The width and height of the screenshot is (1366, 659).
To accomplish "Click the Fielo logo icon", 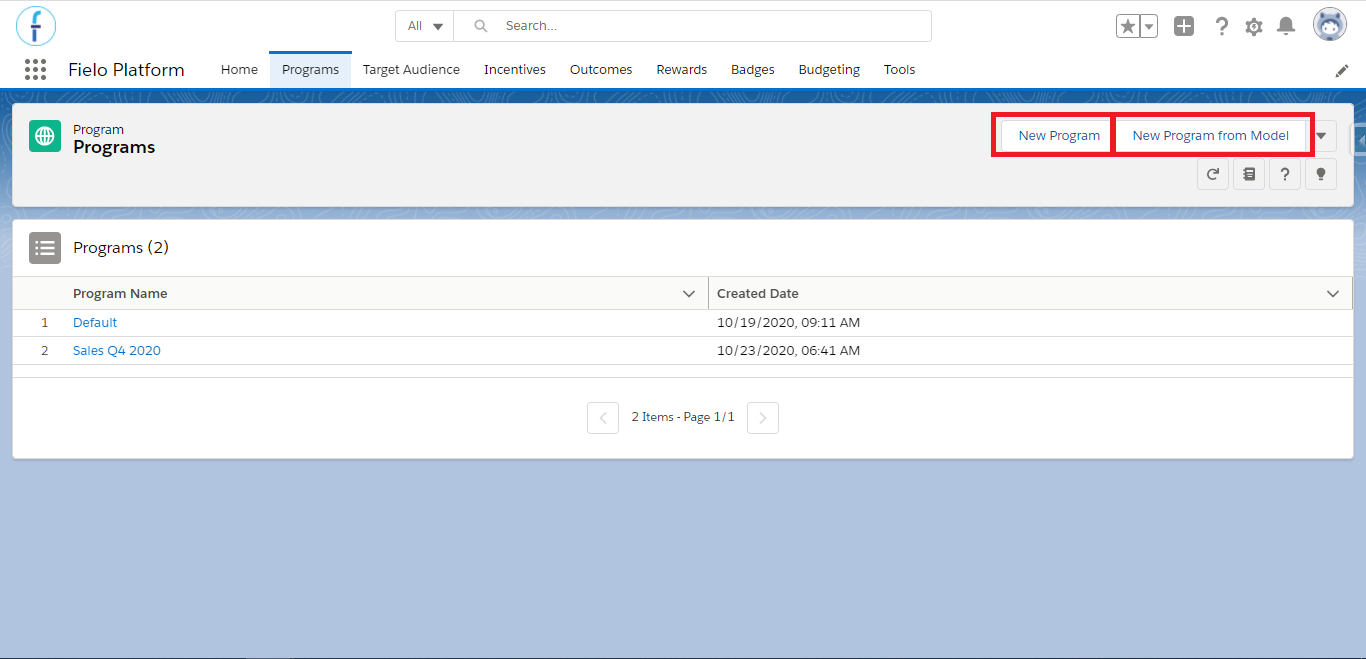I will click(36, 25).
